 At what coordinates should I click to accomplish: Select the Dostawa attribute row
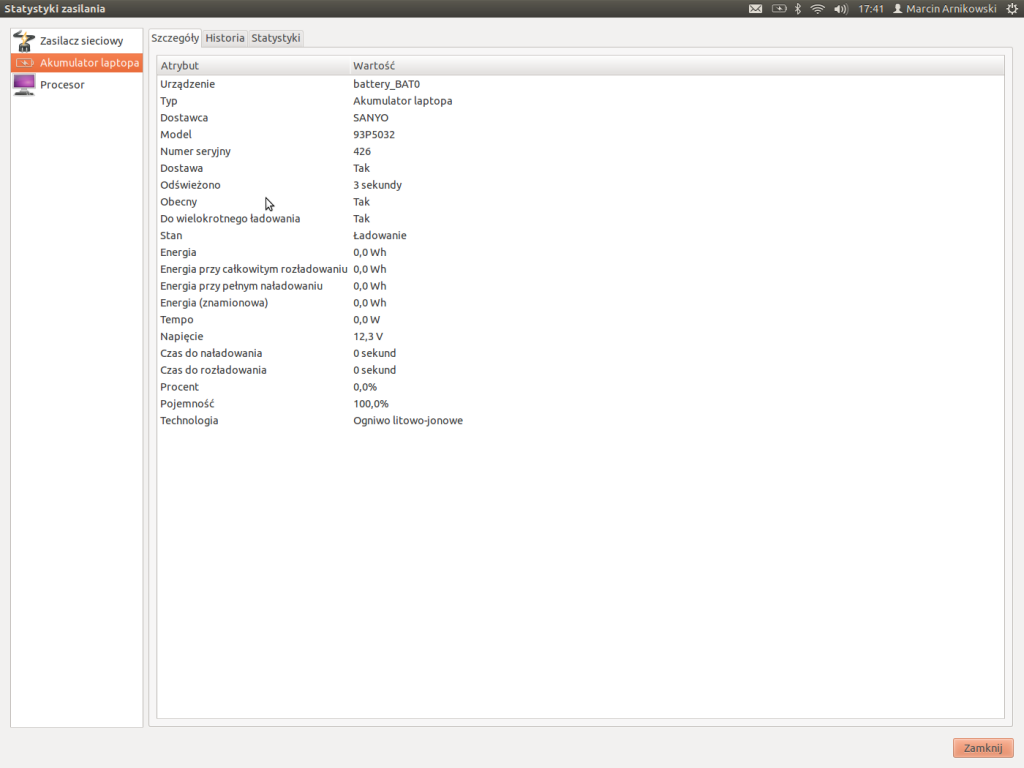click(x=580, y=168)
